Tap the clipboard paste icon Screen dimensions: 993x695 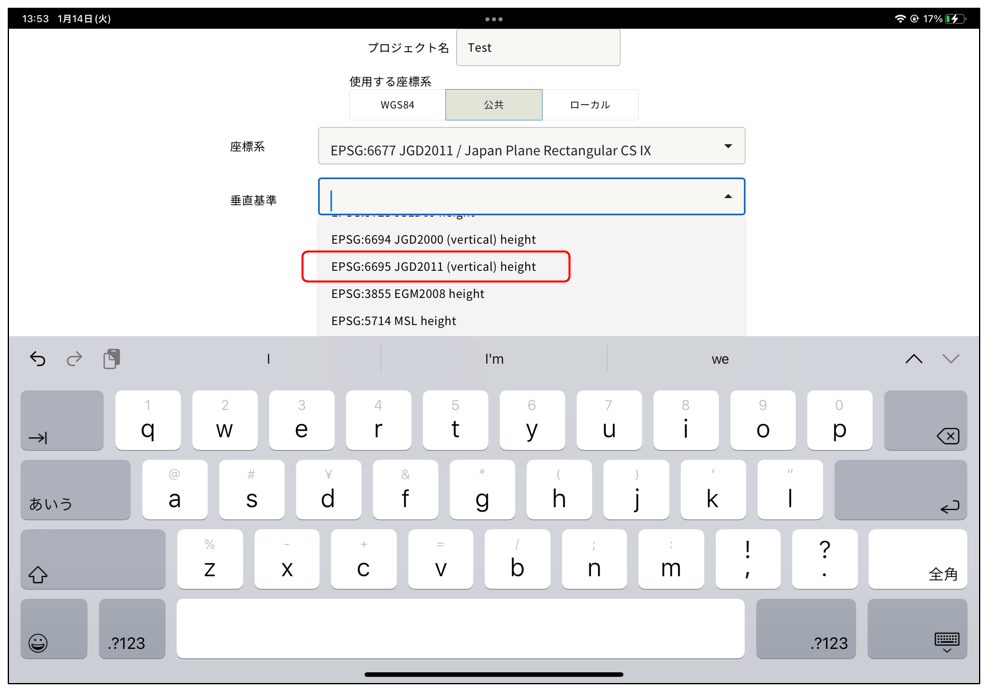[x=111, y=359]
